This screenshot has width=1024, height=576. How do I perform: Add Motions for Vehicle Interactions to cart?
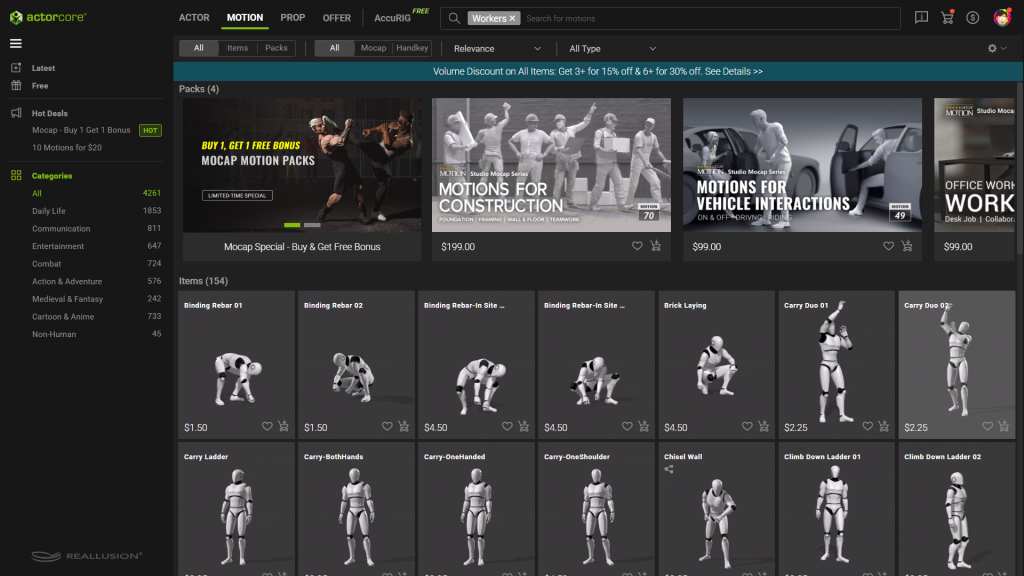click(907, 246)
